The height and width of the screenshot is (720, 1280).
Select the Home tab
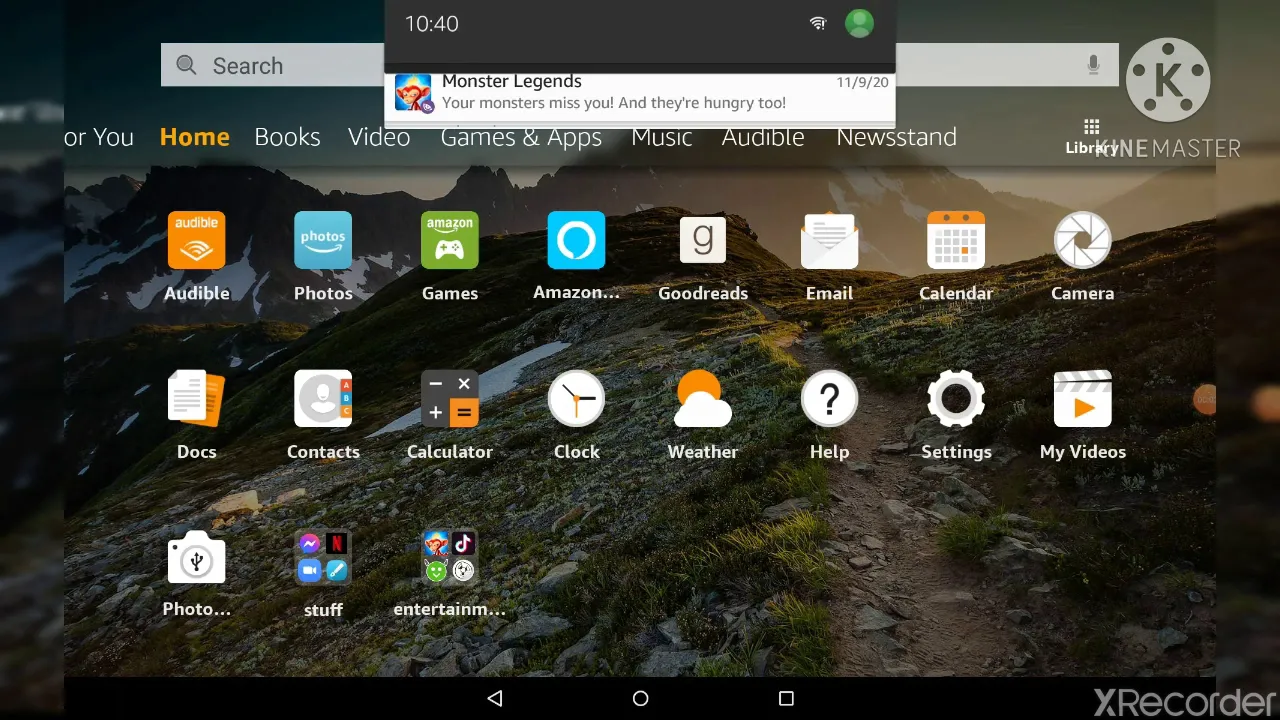point(195,137)
